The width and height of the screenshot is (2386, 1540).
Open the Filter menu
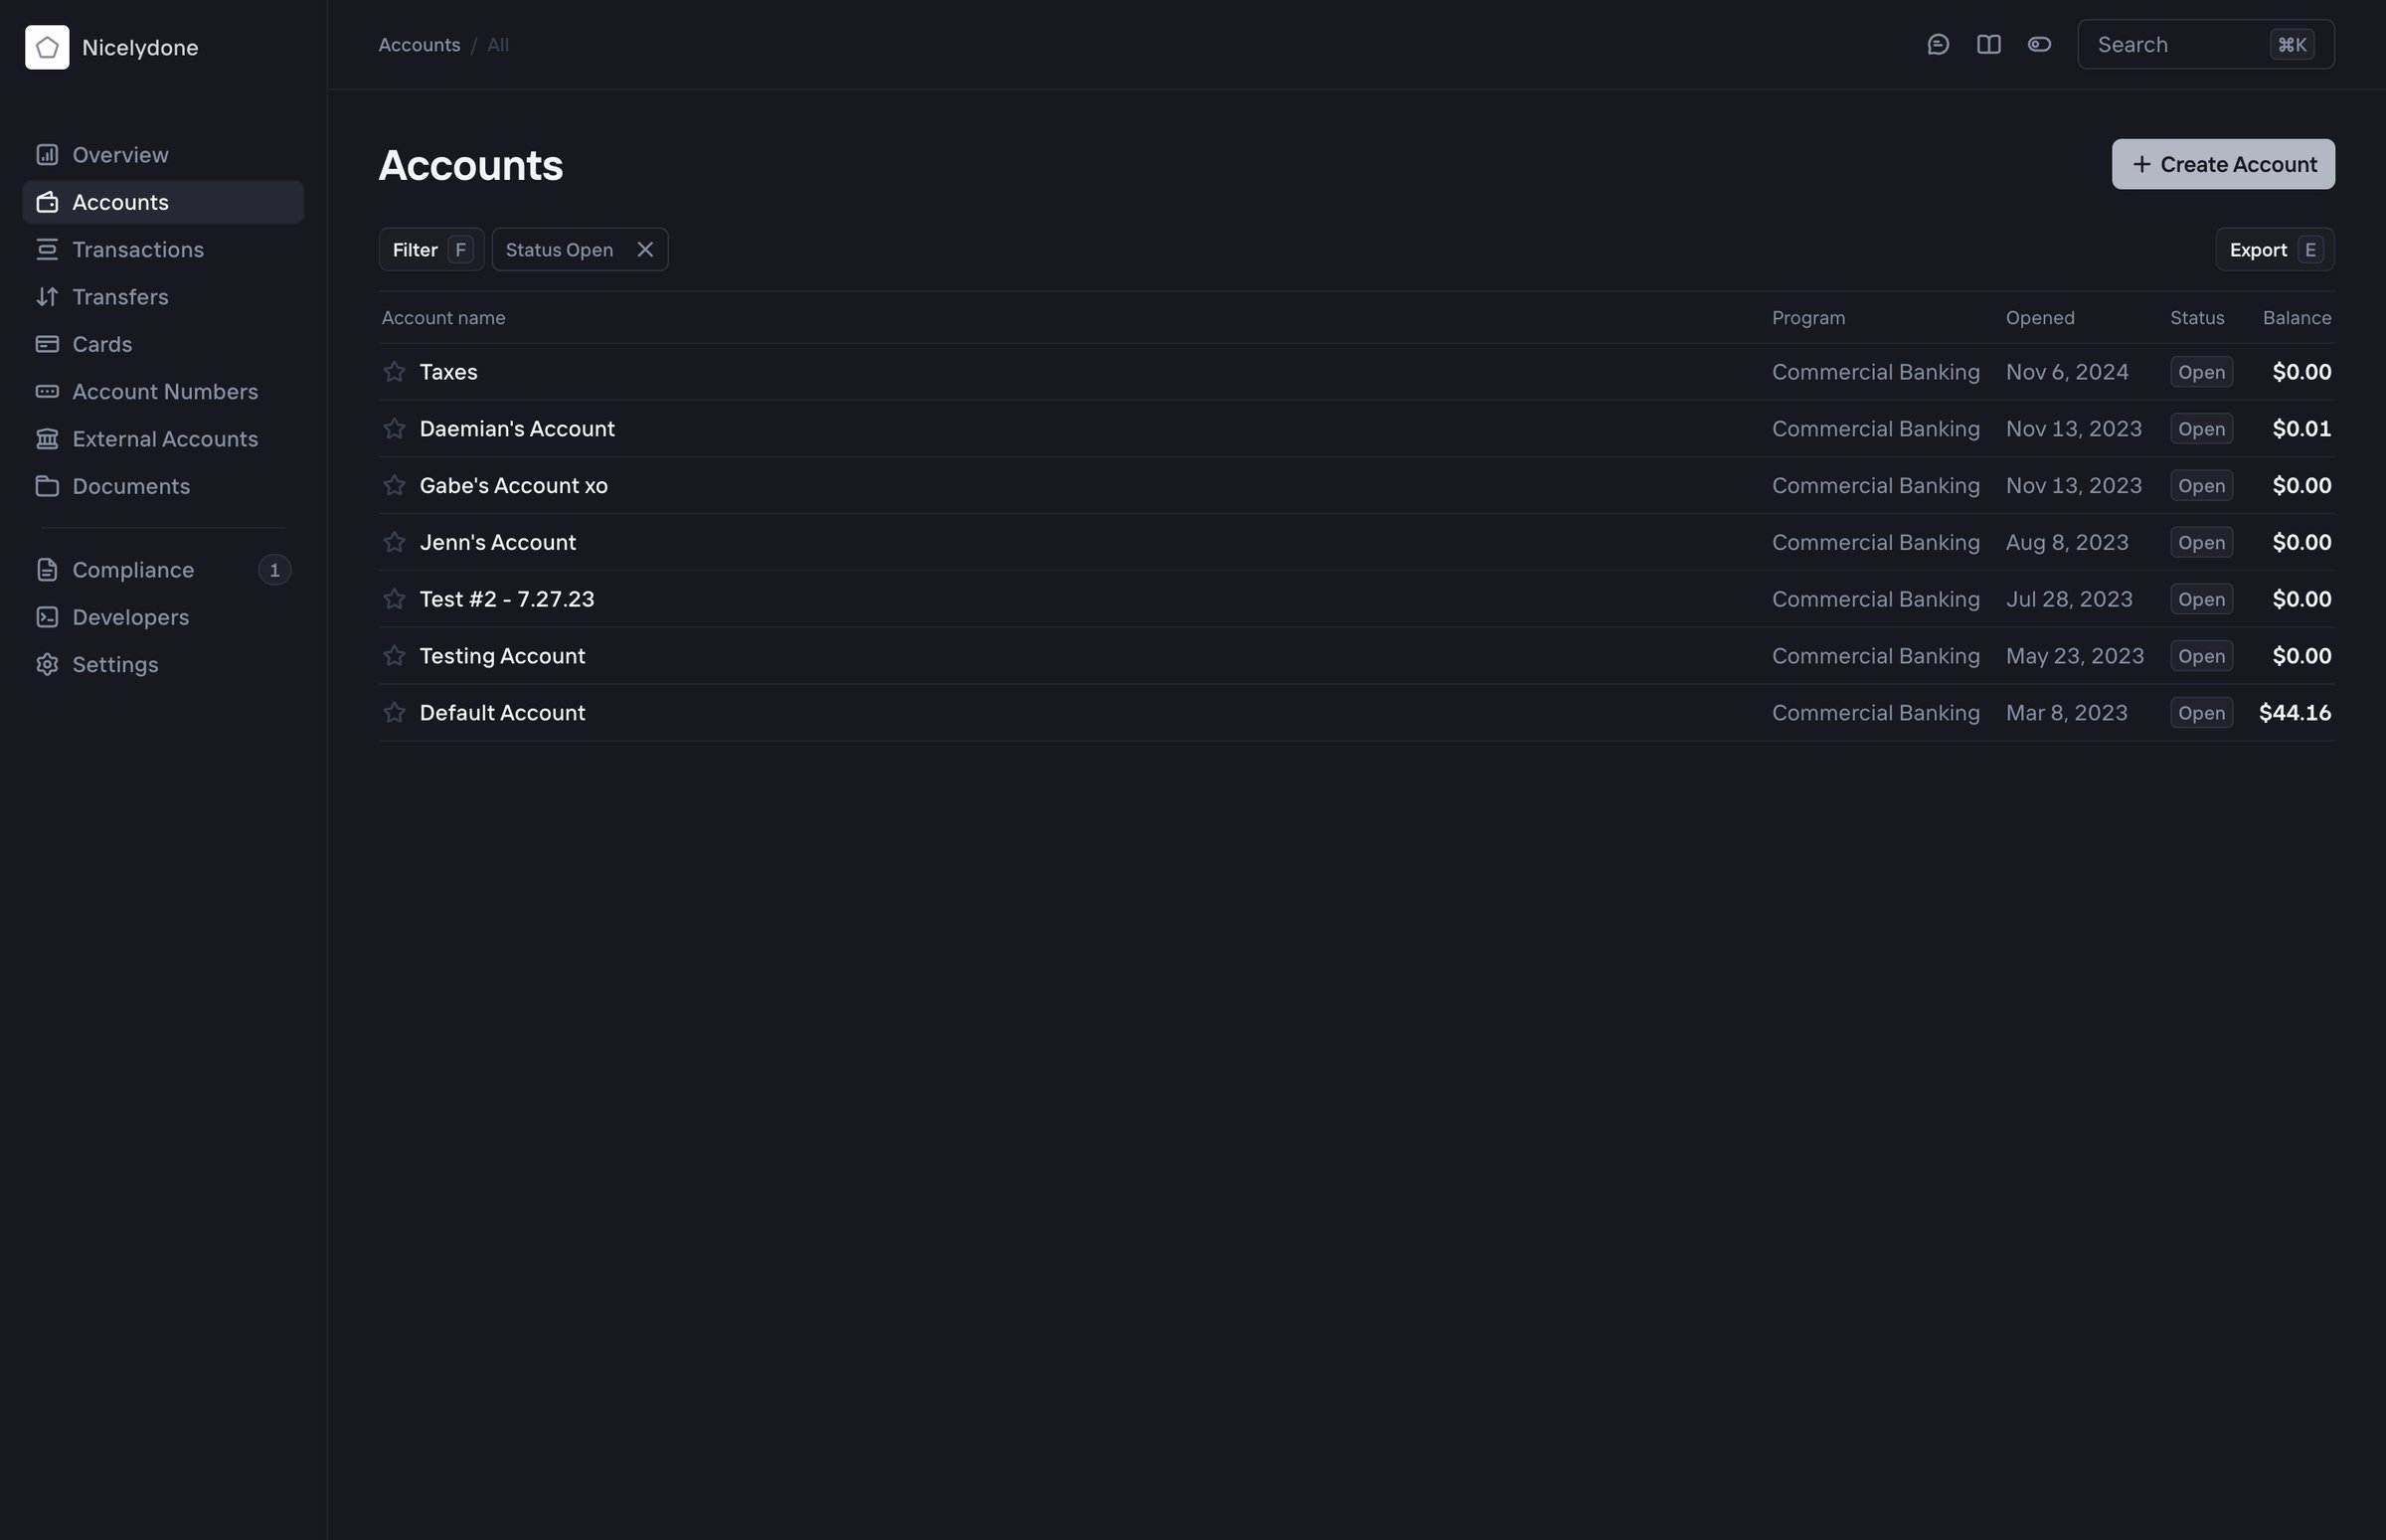coord(431,250)
